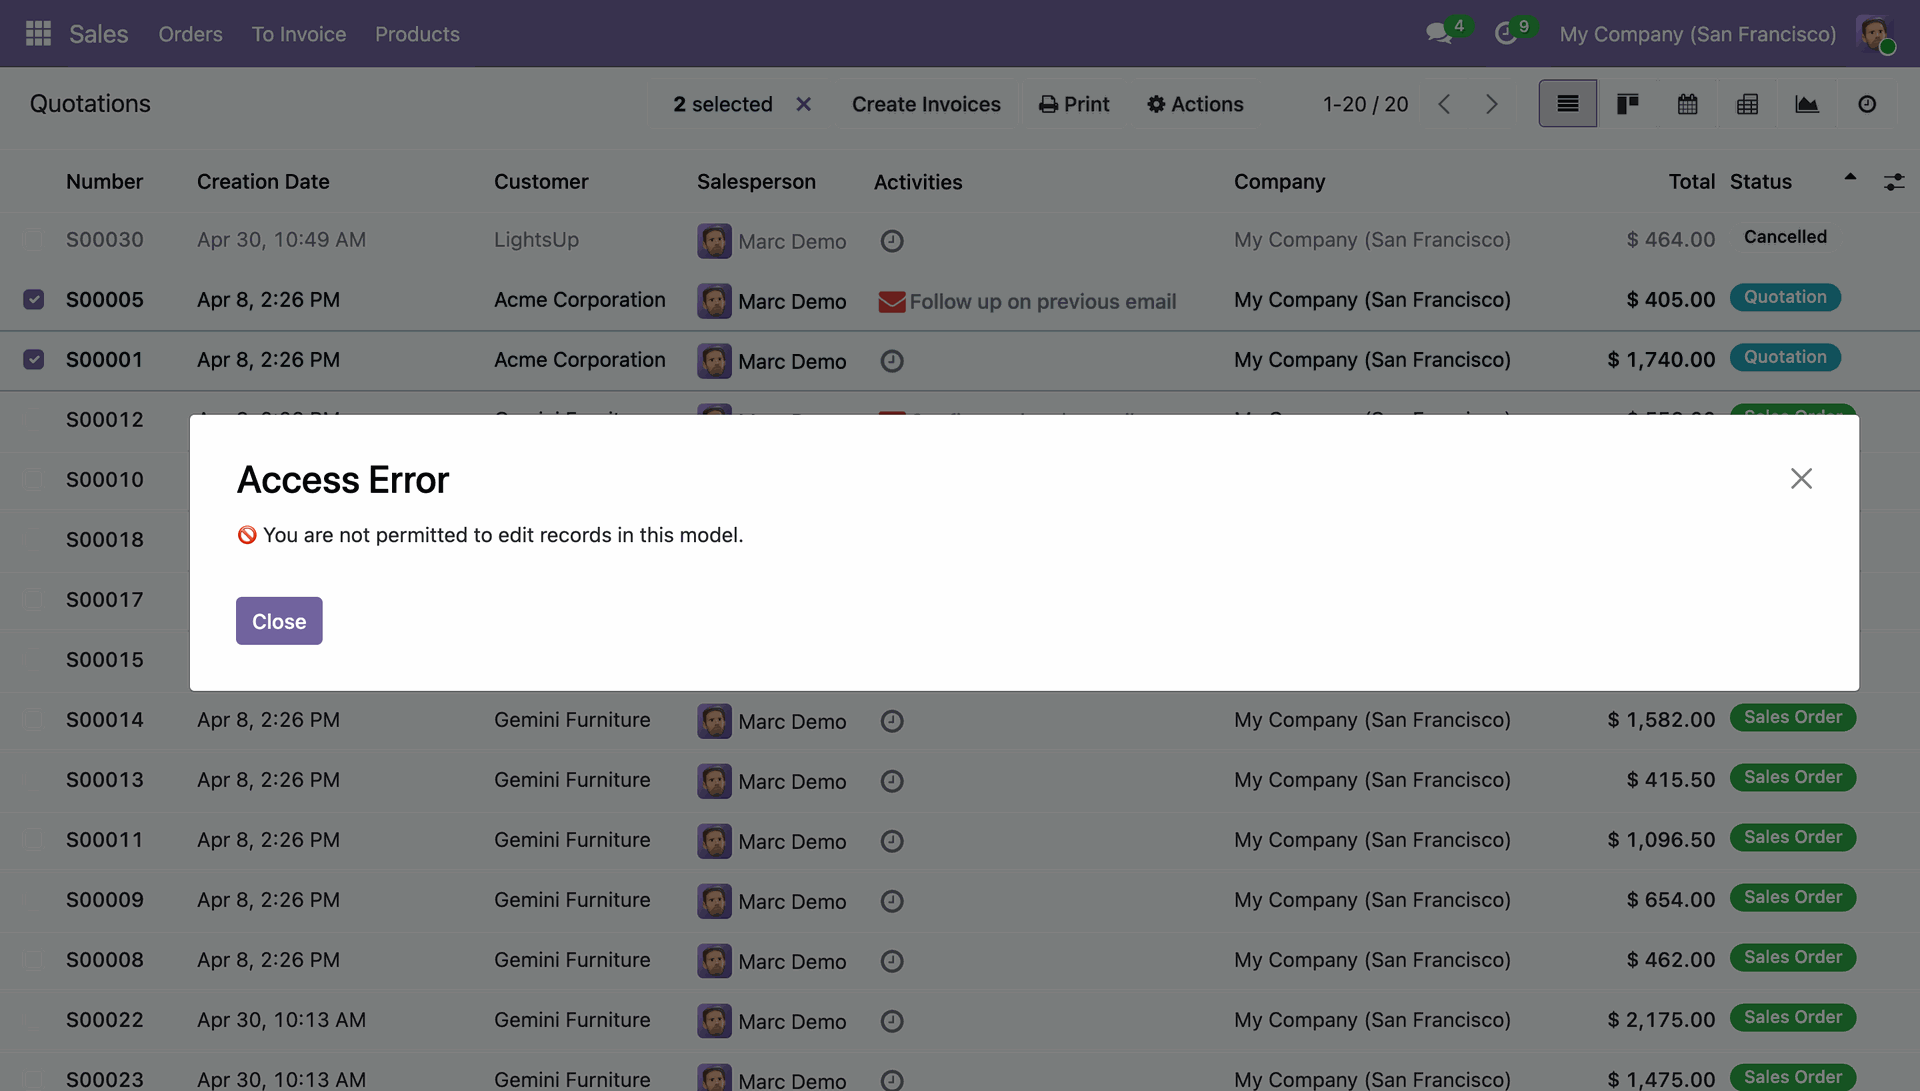1920x1091 pixels.
Task: Open the Products menu
Action: click(417, 34)
